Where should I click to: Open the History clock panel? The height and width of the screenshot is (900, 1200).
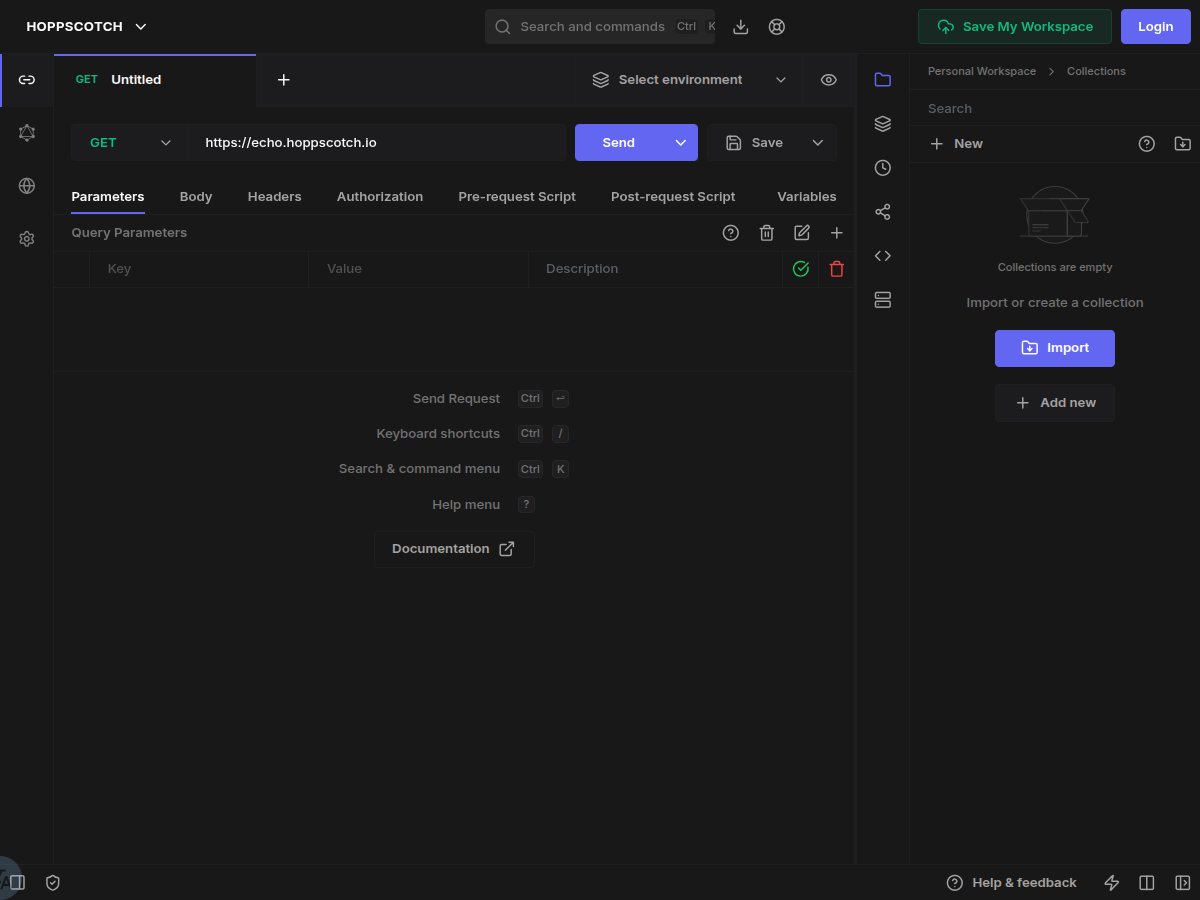(882, 168)
